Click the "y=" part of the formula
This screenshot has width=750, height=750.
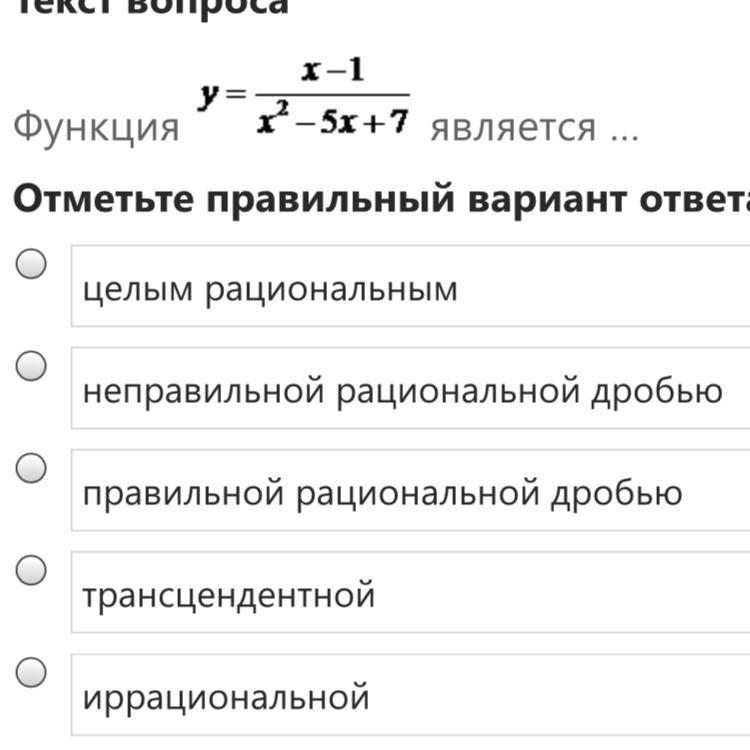point(221,96)
